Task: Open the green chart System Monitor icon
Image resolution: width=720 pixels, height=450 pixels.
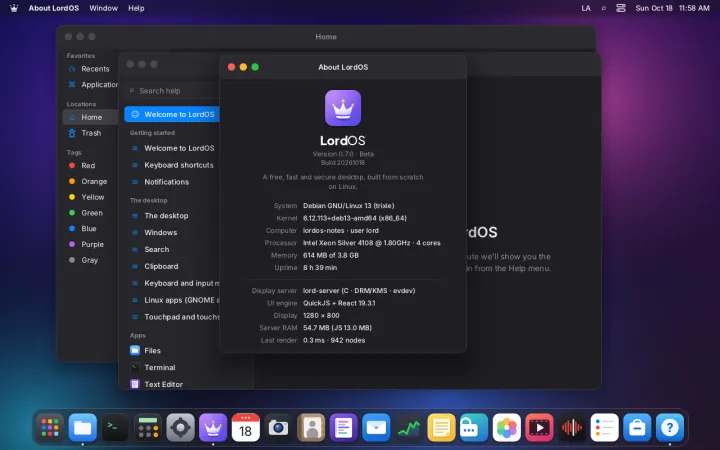Action: (409, 428)
